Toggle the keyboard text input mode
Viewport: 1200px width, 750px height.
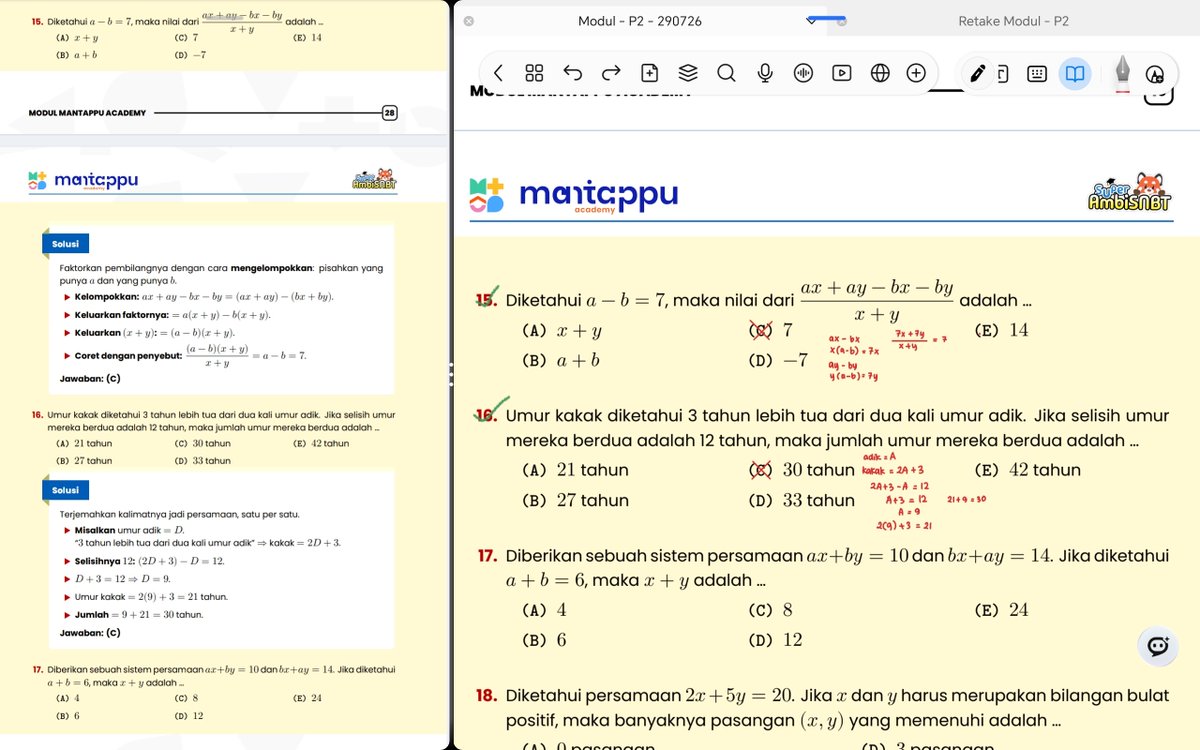click(1037, 73)
